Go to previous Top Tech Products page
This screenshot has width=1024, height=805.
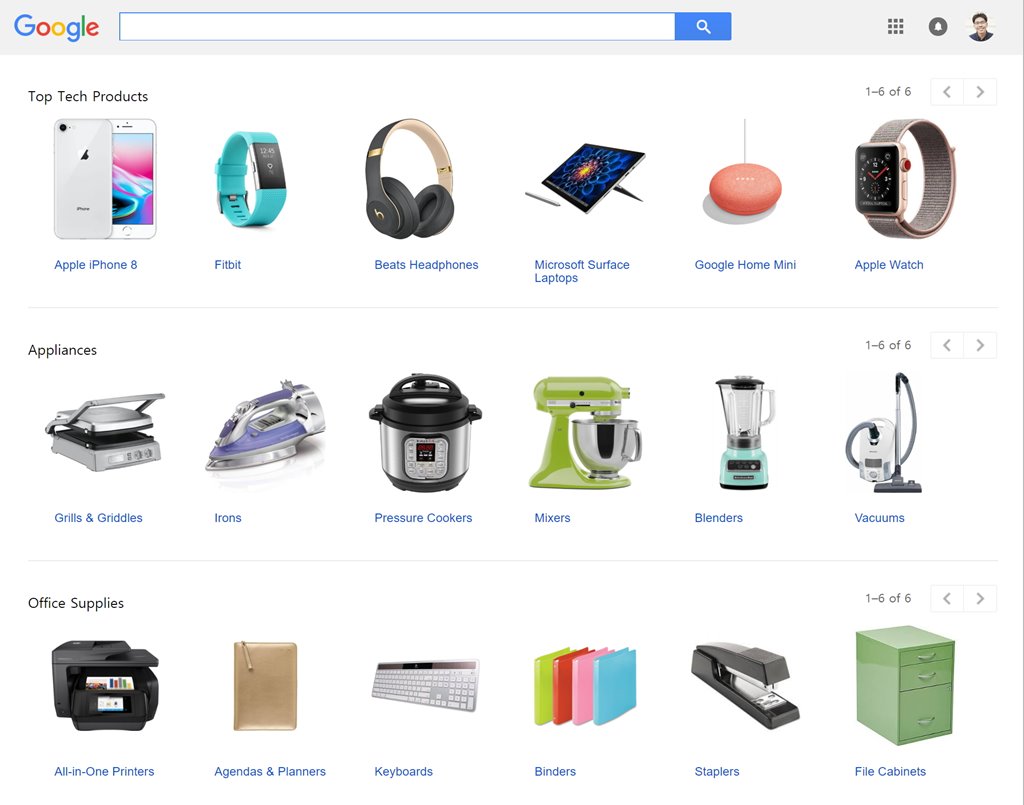(x=947, y=92)
